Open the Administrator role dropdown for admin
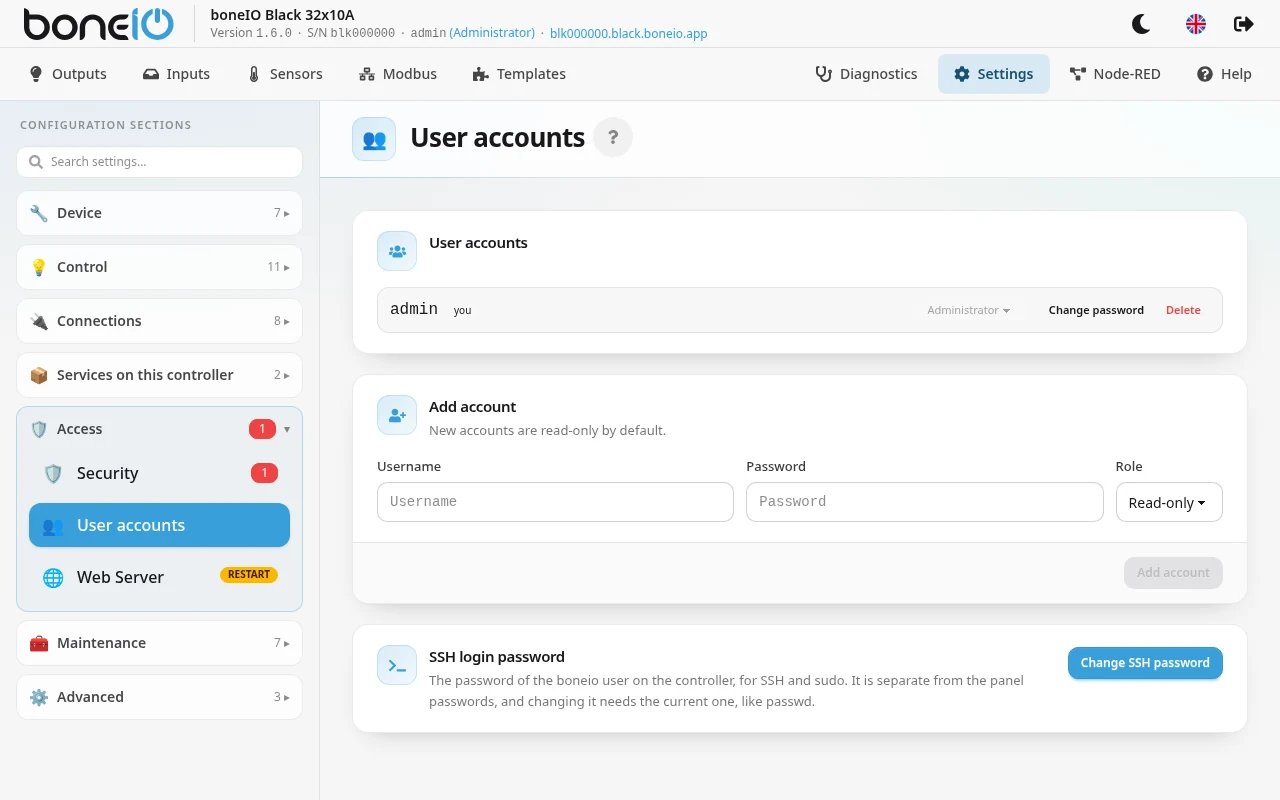1280x800 pixels. [x=968, y=310]
